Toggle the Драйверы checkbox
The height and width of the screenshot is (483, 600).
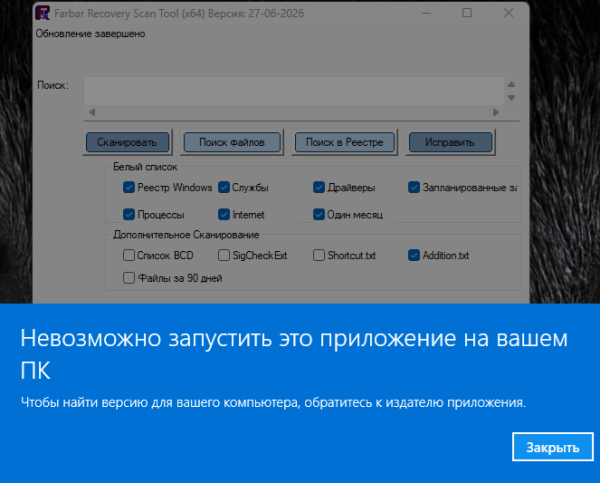(x=319, y=188)
